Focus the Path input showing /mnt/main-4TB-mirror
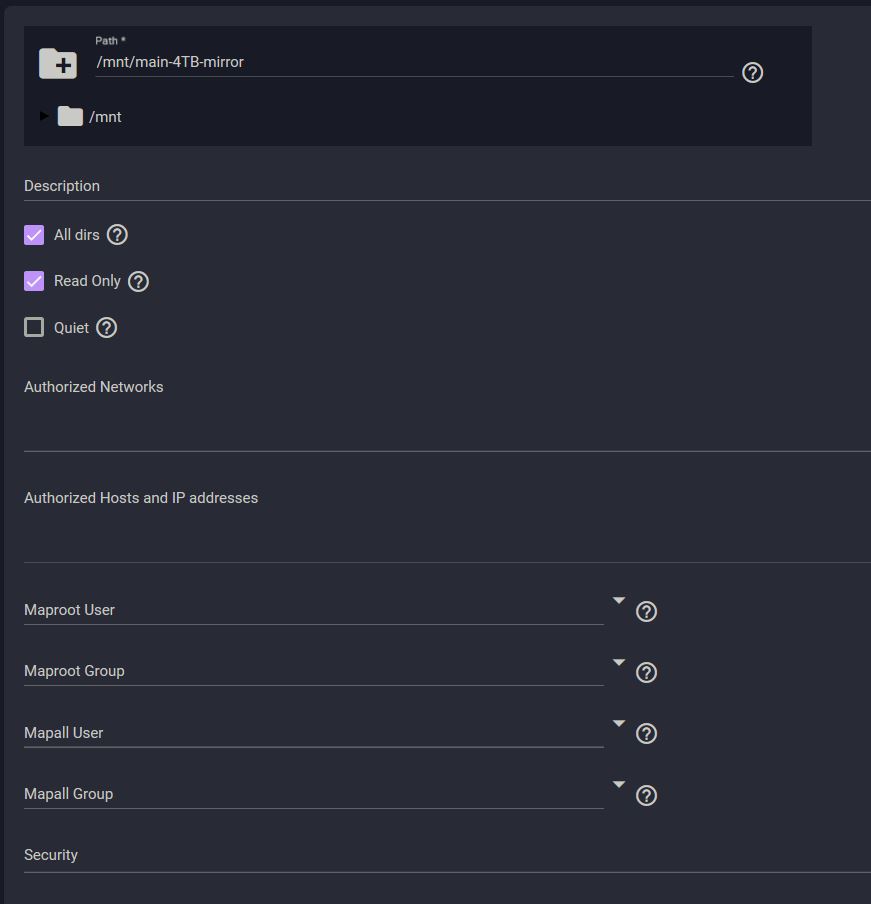871x904 pixels. (x=414, y=62)
